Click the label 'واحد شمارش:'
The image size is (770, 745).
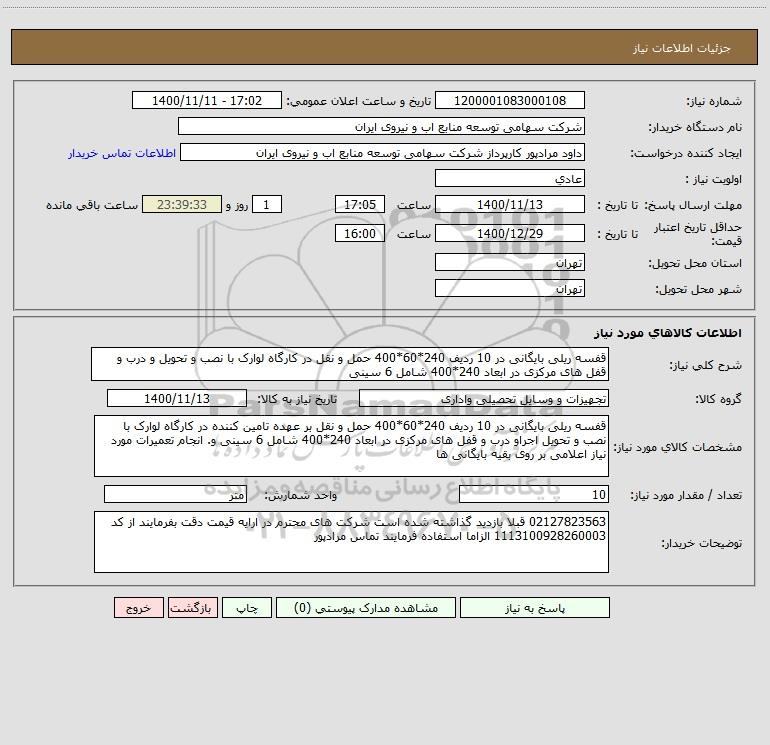[x=301, y=496]
